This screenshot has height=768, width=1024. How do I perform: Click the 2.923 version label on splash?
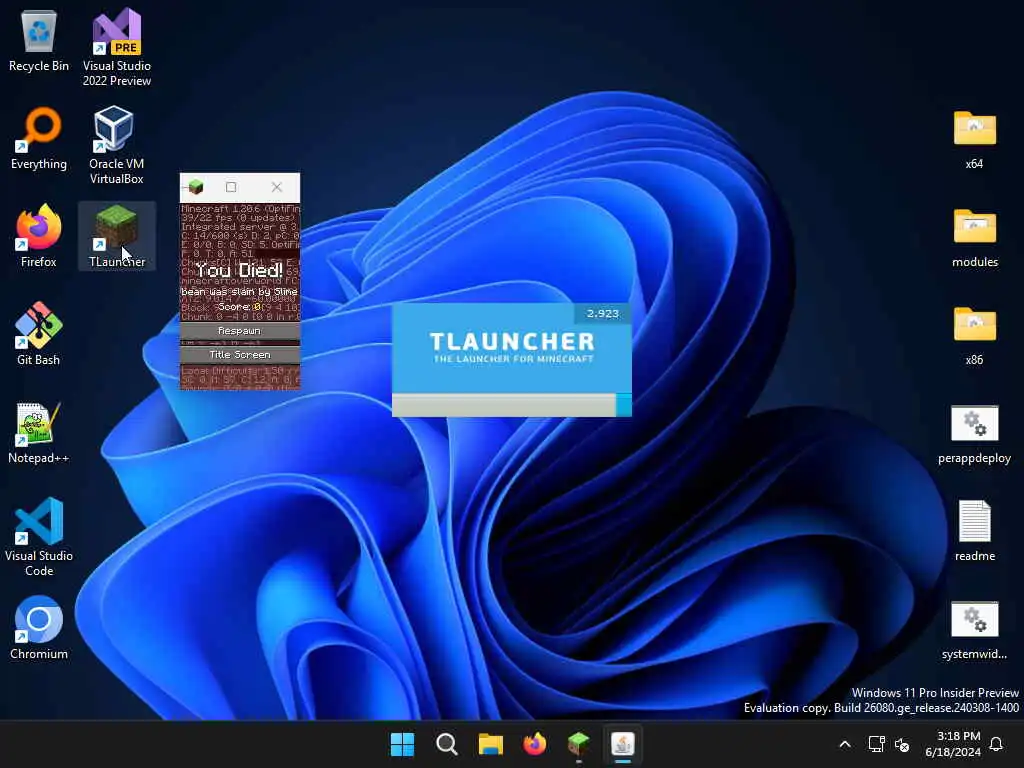[602, 313]
